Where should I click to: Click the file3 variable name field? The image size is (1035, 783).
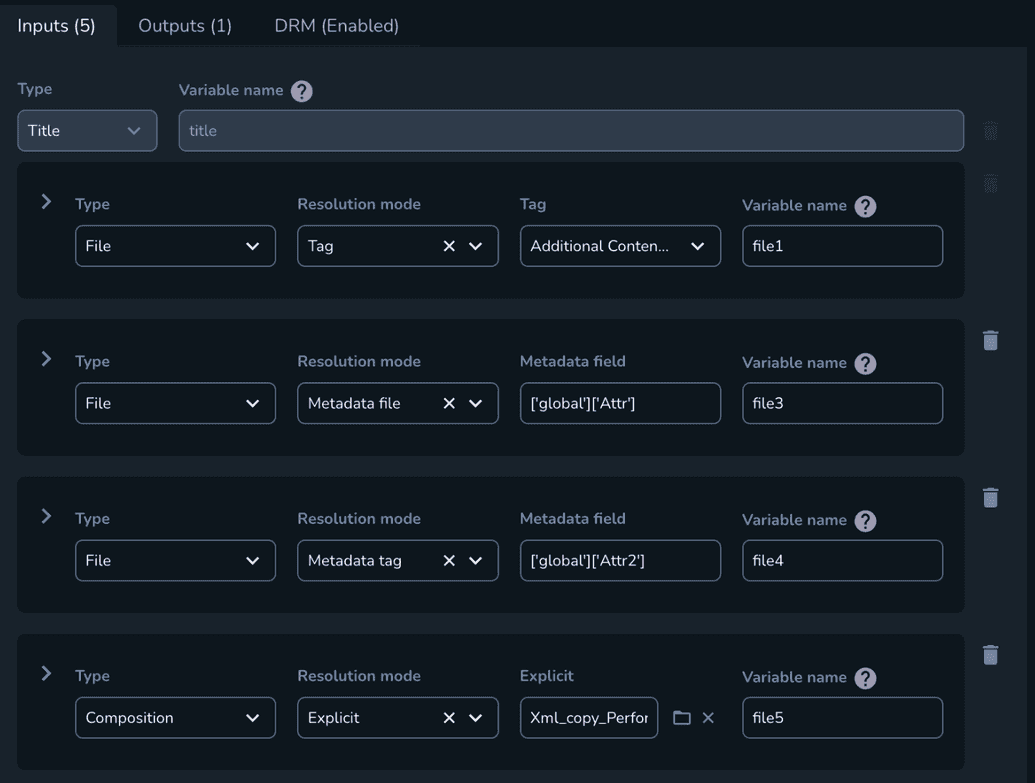click(842, 403)
